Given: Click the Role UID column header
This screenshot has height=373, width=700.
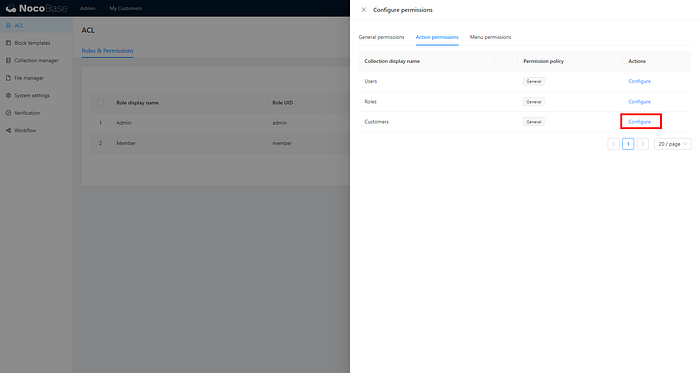Looking at the screenshot, I should (283, 103).
